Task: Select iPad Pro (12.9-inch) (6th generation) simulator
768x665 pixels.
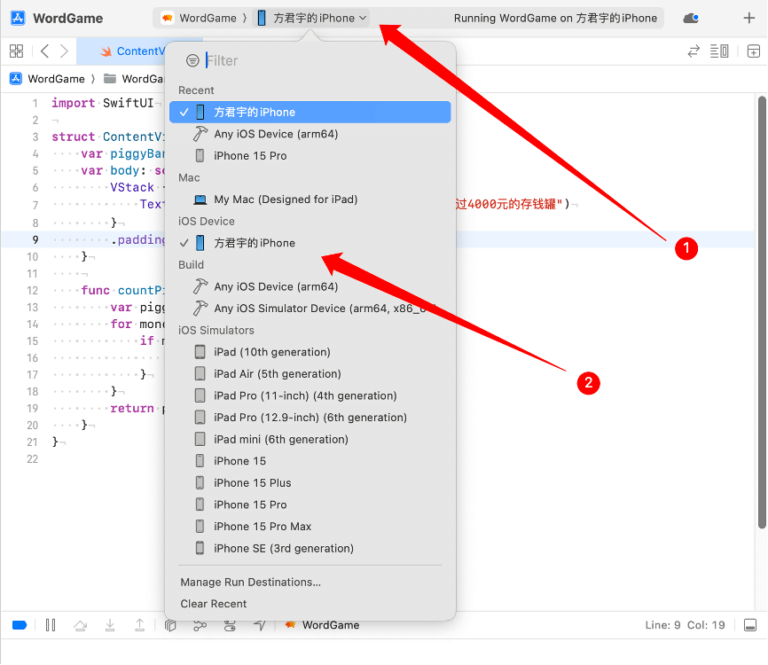Action: point(310,417)
